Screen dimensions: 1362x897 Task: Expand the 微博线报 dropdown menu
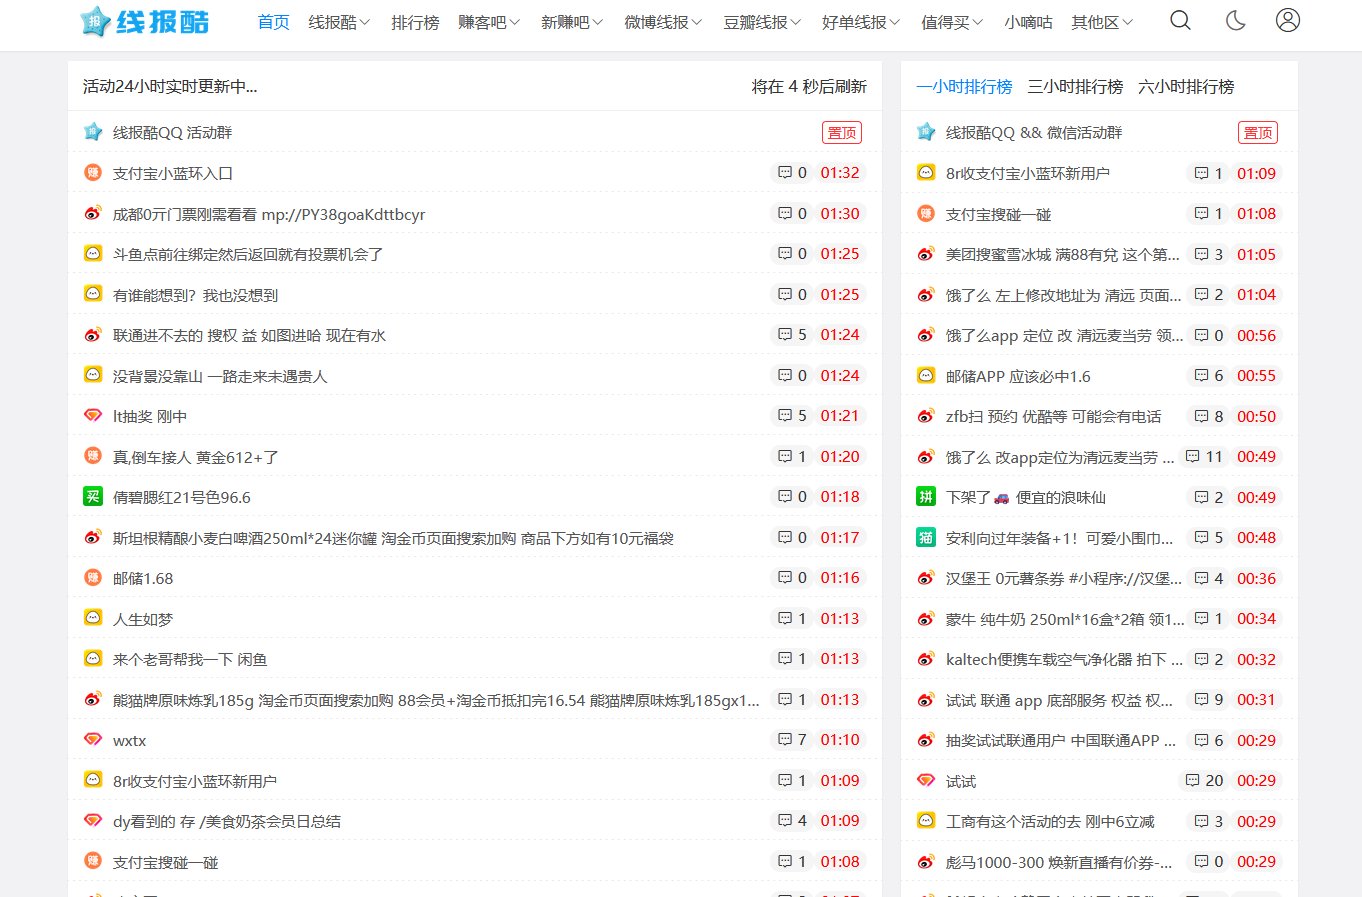pyautogui.click(x=663, y=22)
